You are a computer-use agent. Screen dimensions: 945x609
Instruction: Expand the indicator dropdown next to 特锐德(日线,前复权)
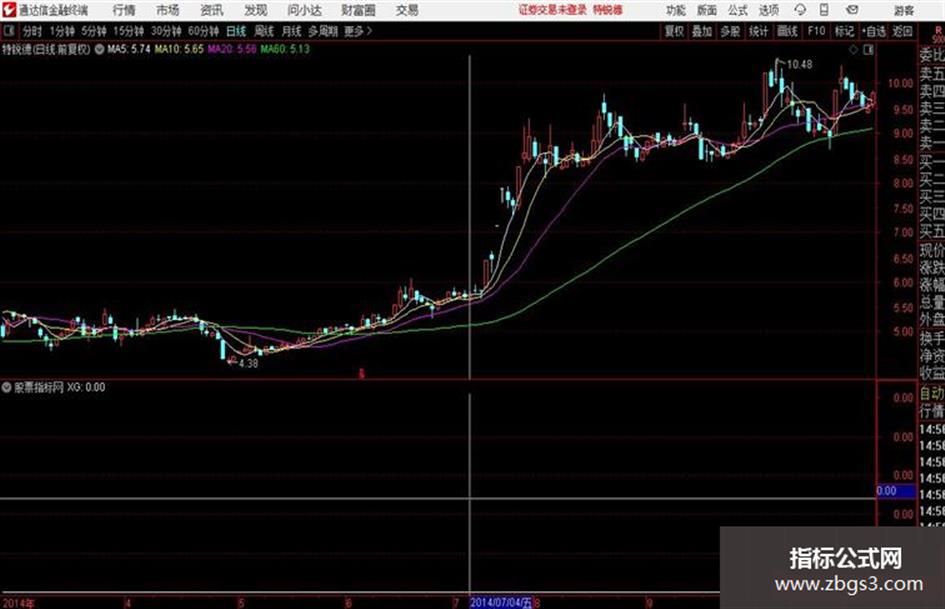(x=99, y=49)
